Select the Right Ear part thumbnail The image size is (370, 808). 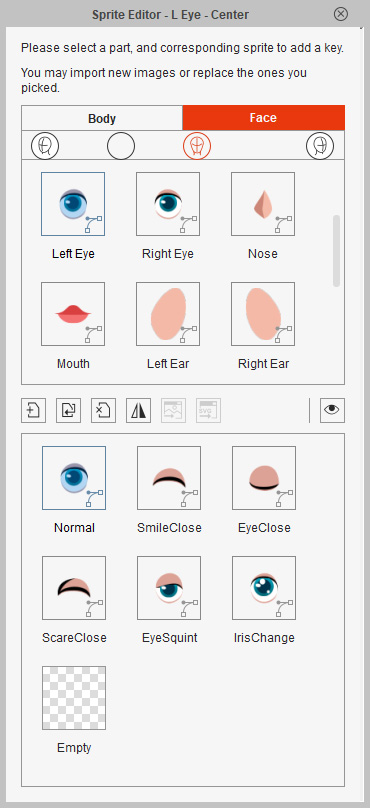263,314
